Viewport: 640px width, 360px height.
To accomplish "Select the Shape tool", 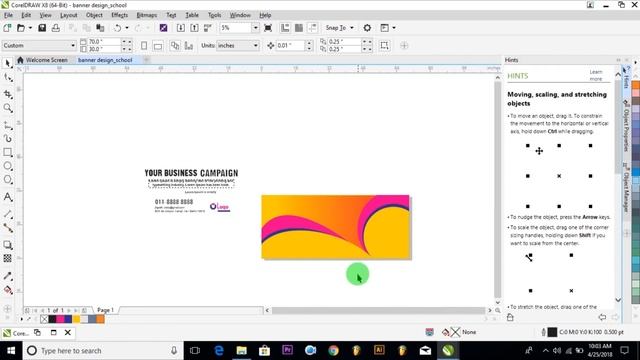I will coord(7,77).
